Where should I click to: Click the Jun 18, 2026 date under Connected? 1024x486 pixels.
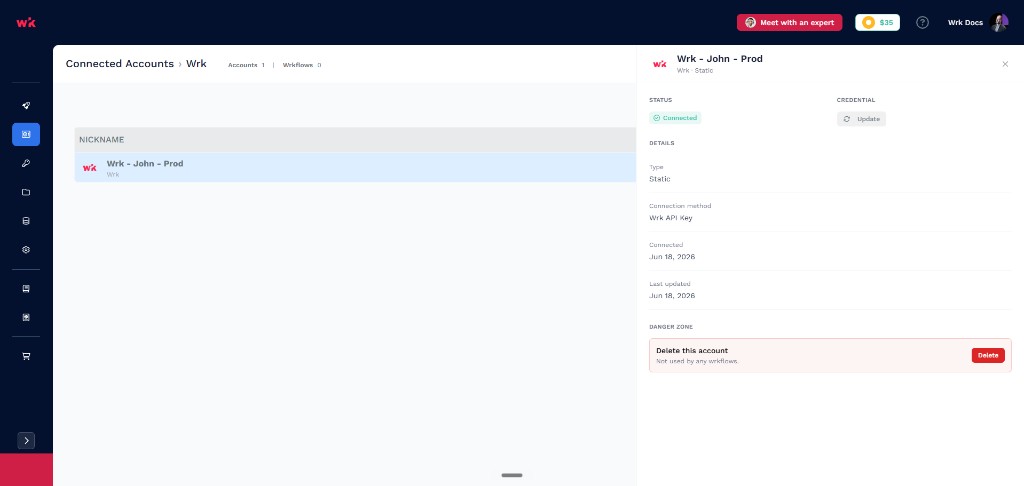(672, 257)
